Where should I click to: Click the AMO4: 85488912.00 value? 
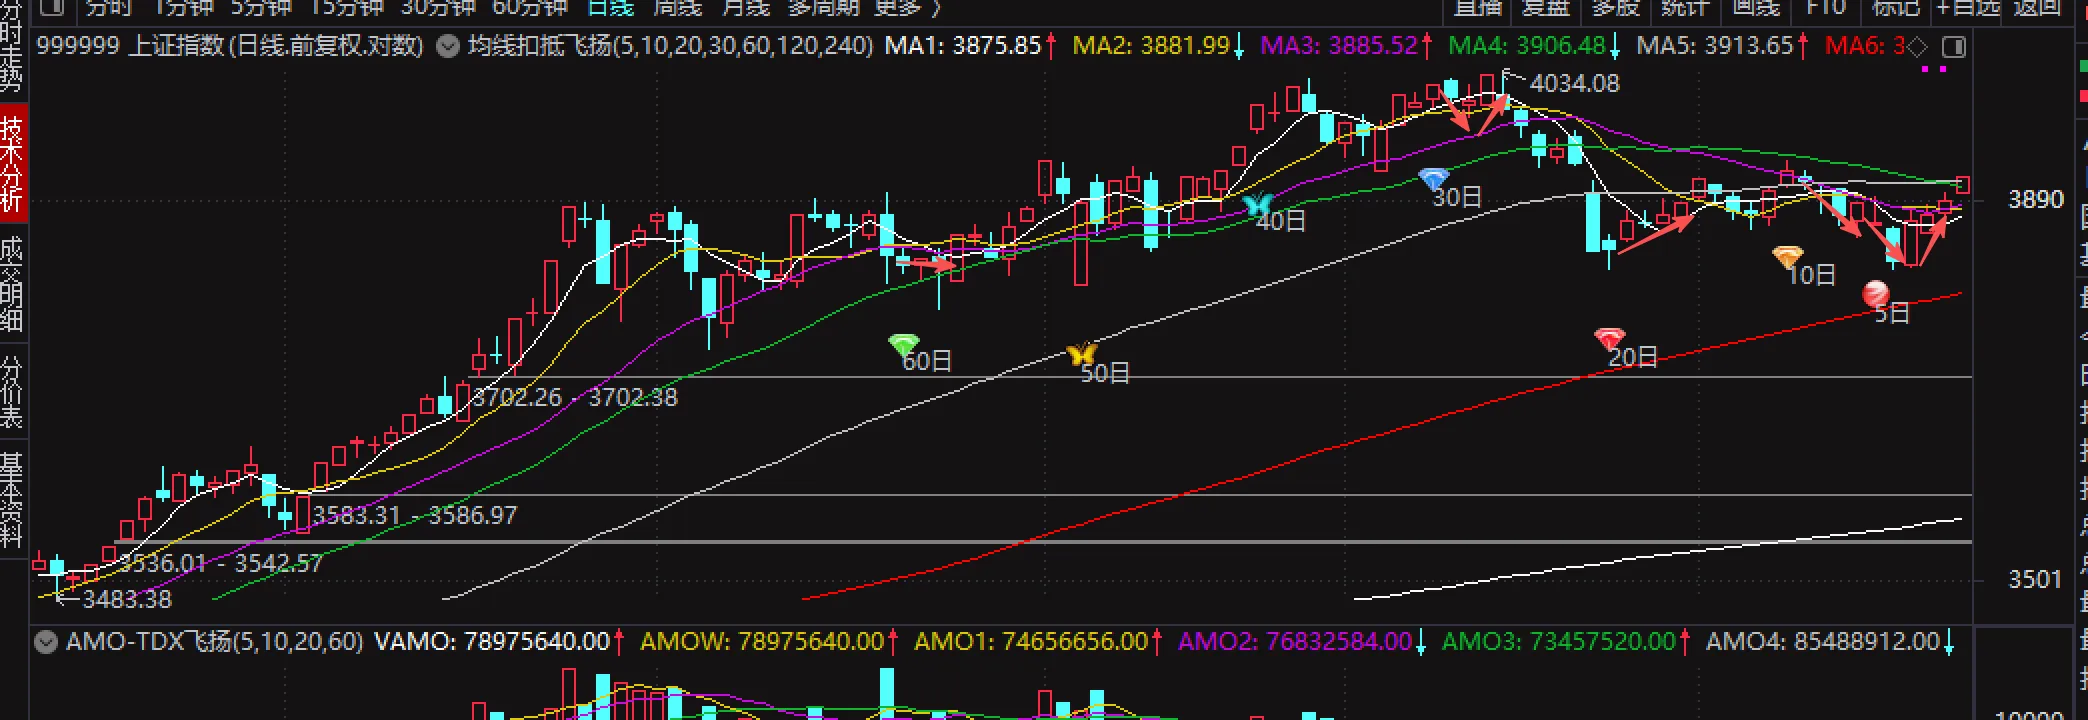pyautogui.click(x=1823, y=641)
